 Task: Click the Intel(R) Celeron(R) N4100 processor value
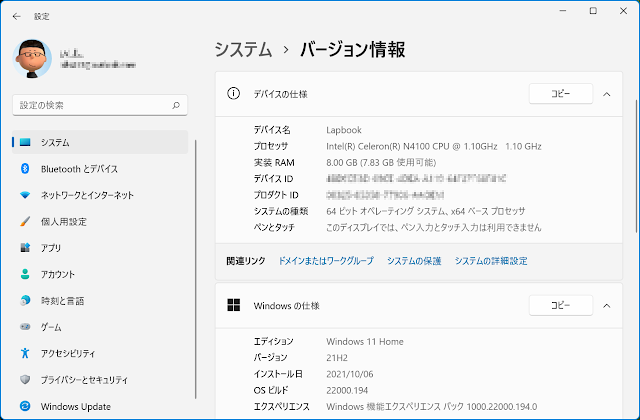click(433, 146)
